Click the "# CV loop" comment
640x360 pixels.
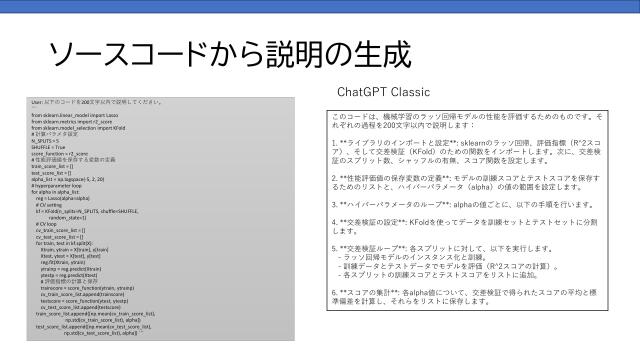click(46, 224)
